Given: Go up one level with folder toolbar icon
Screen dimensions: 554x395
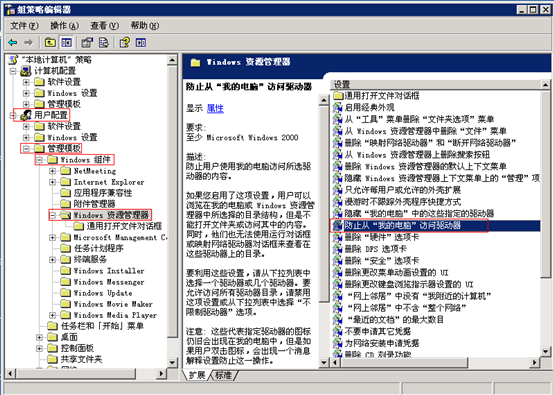Looking at the screenshot, I should (x=50, y=43).
